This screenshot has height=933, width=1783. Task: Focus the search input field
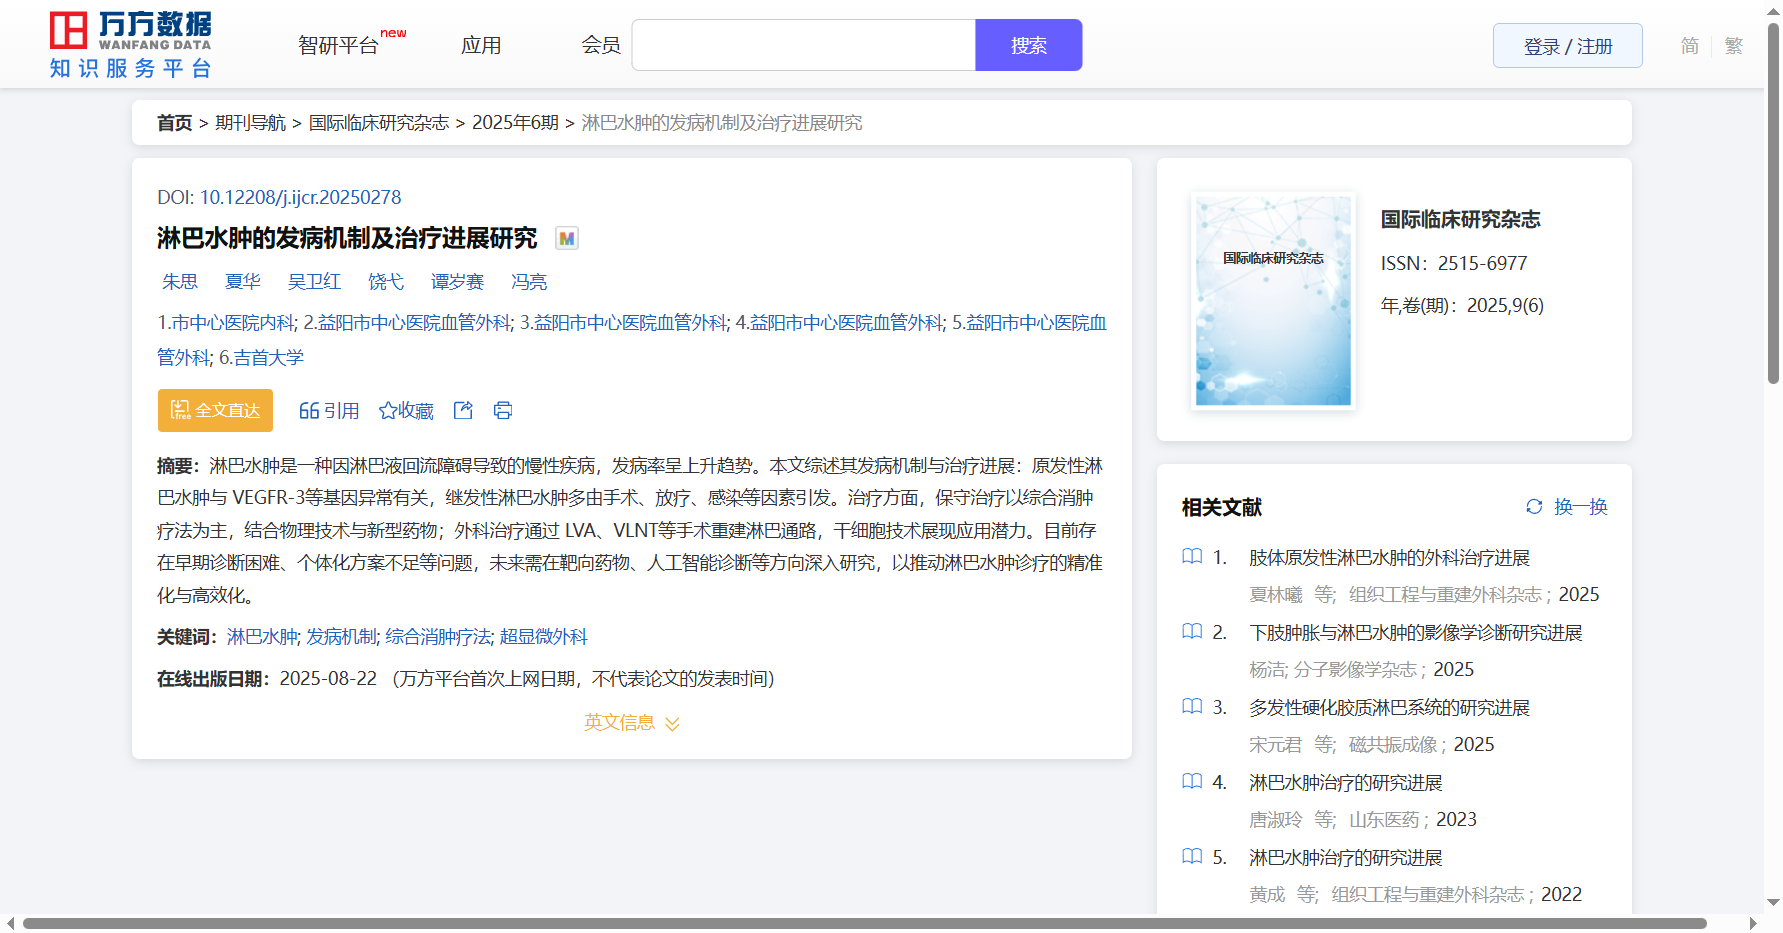coord(803,46)
